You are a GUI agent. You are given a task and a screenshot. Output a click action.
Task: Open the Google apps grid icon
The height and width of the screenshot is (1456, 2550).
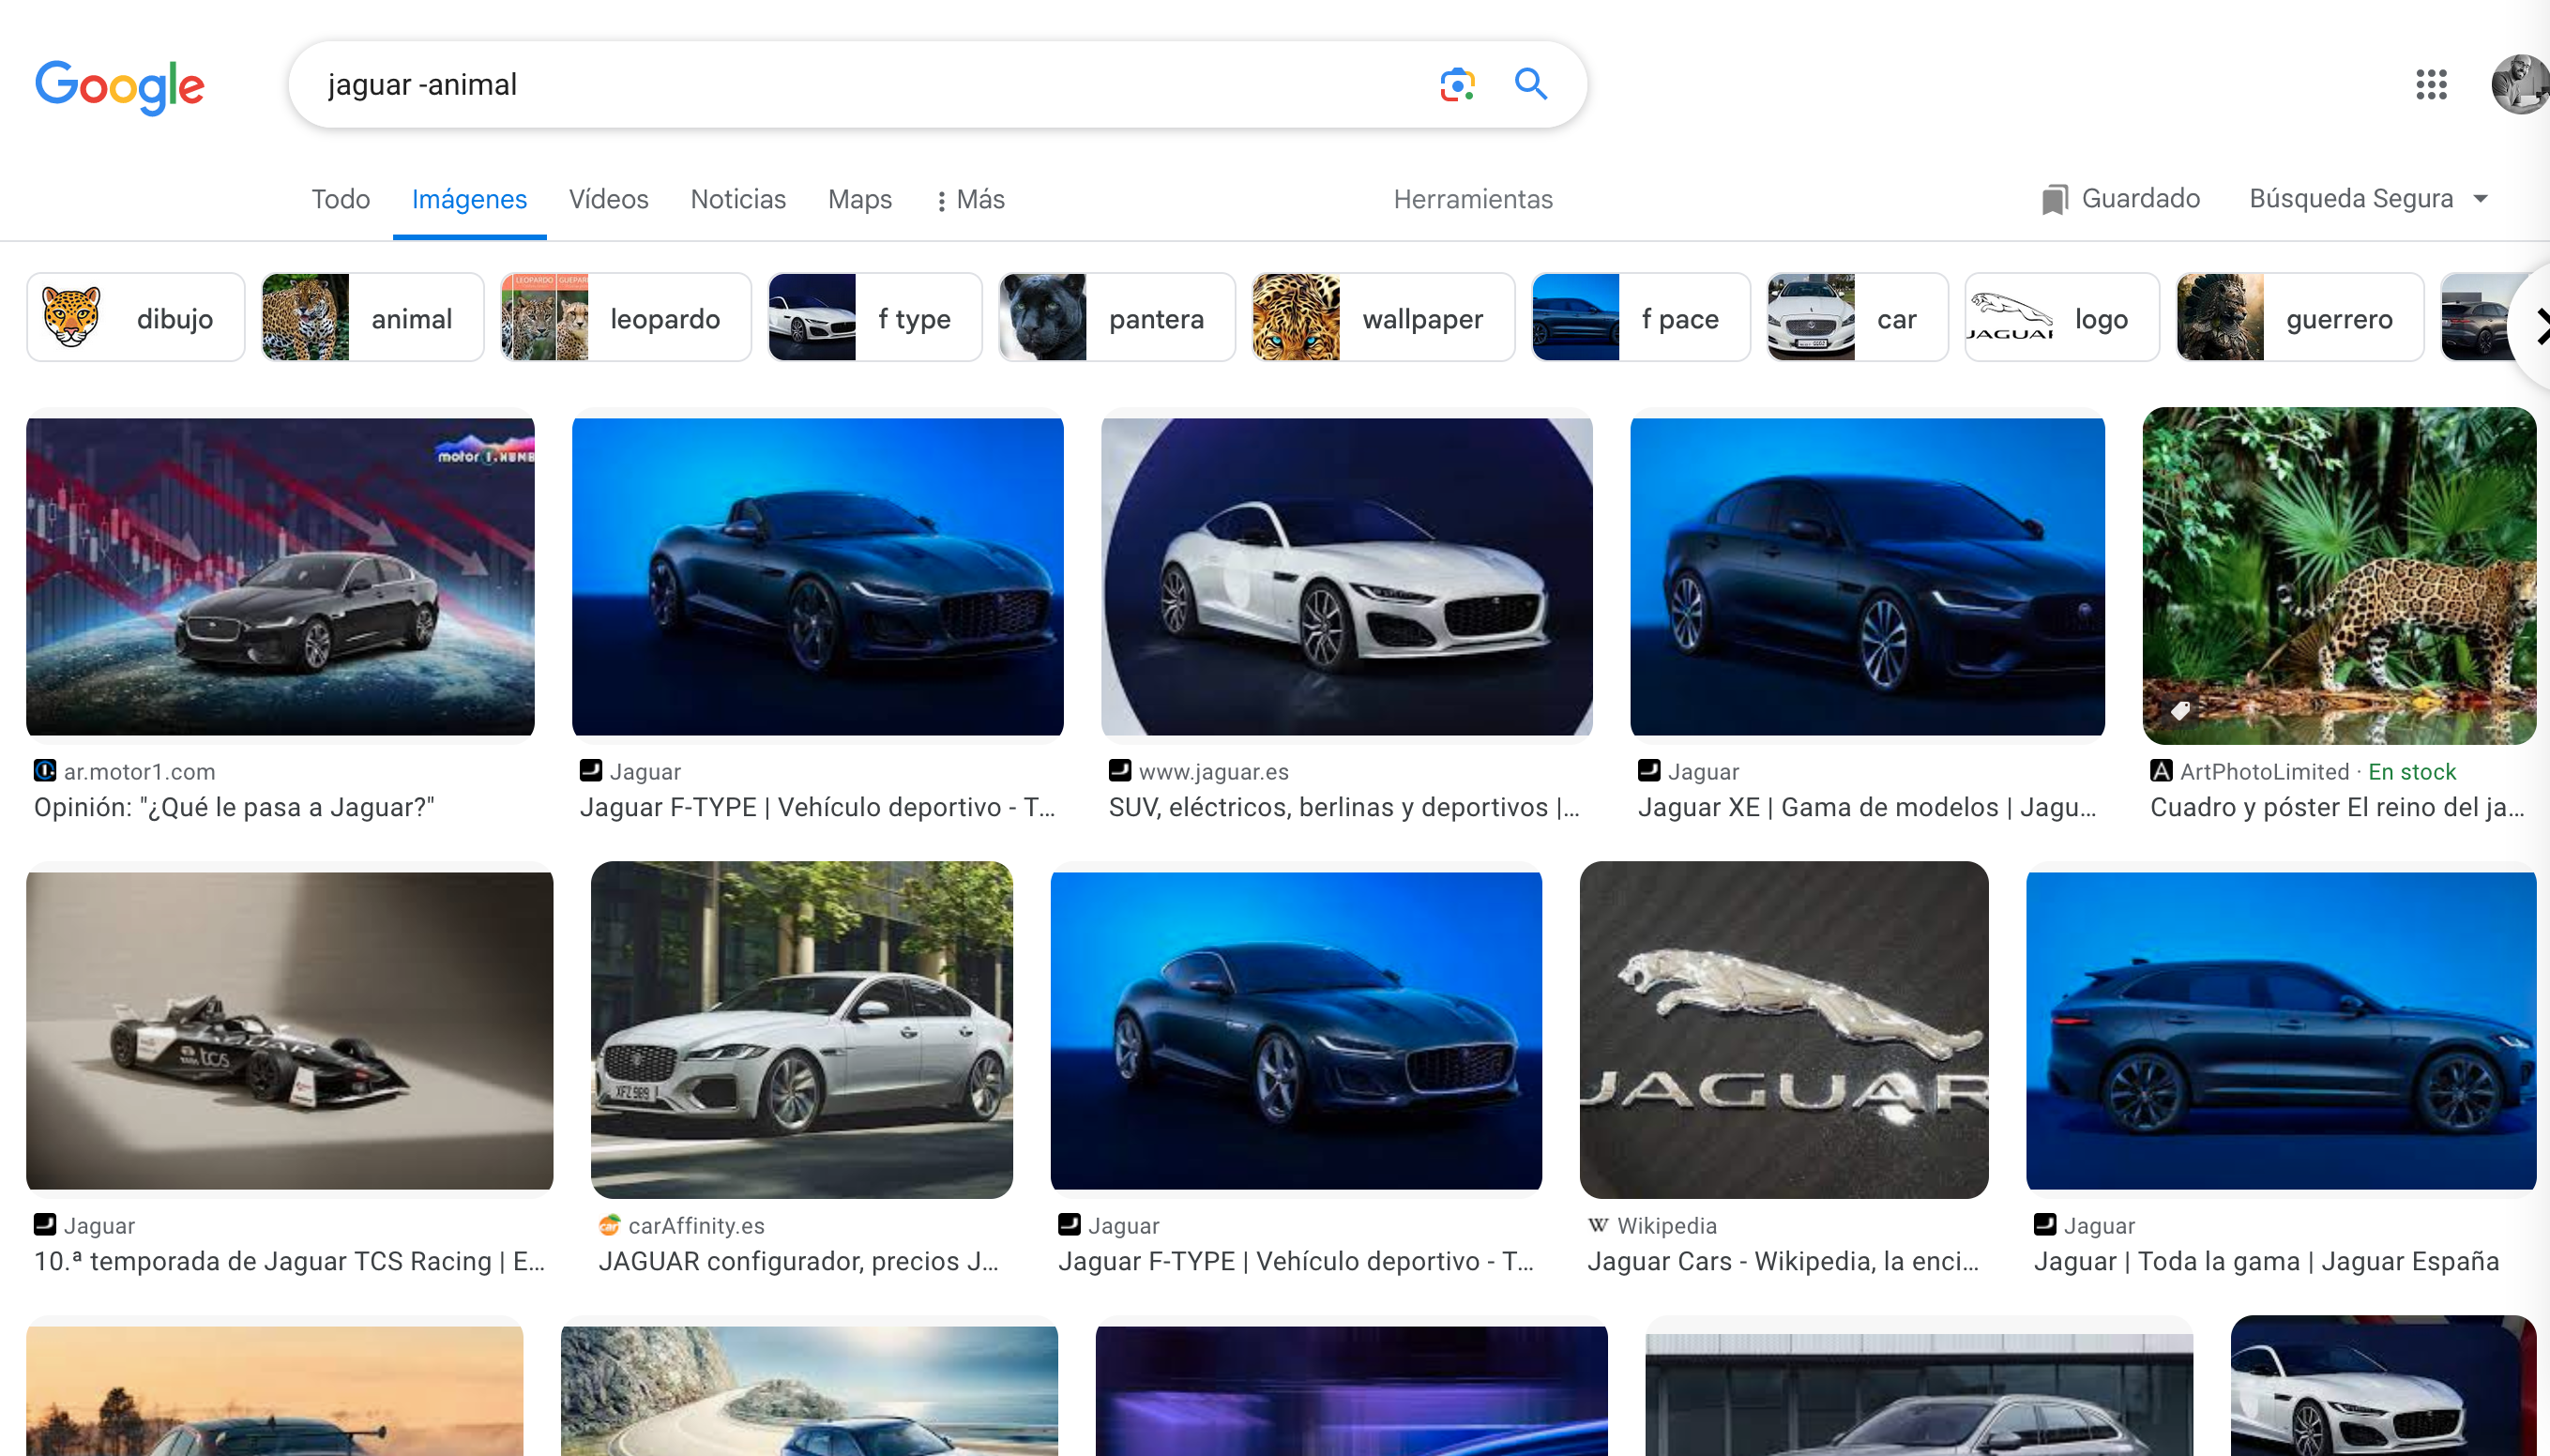(x=2433, y=86)
